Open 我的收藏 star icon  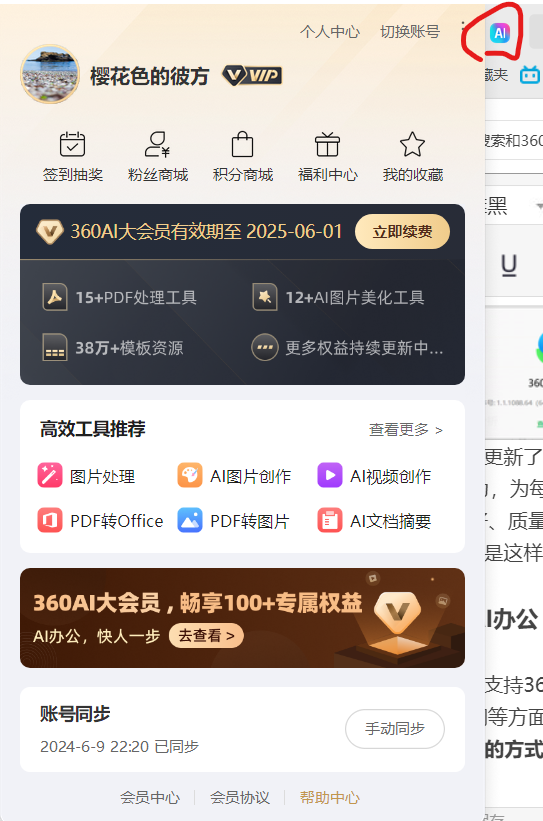pos(412,144)
